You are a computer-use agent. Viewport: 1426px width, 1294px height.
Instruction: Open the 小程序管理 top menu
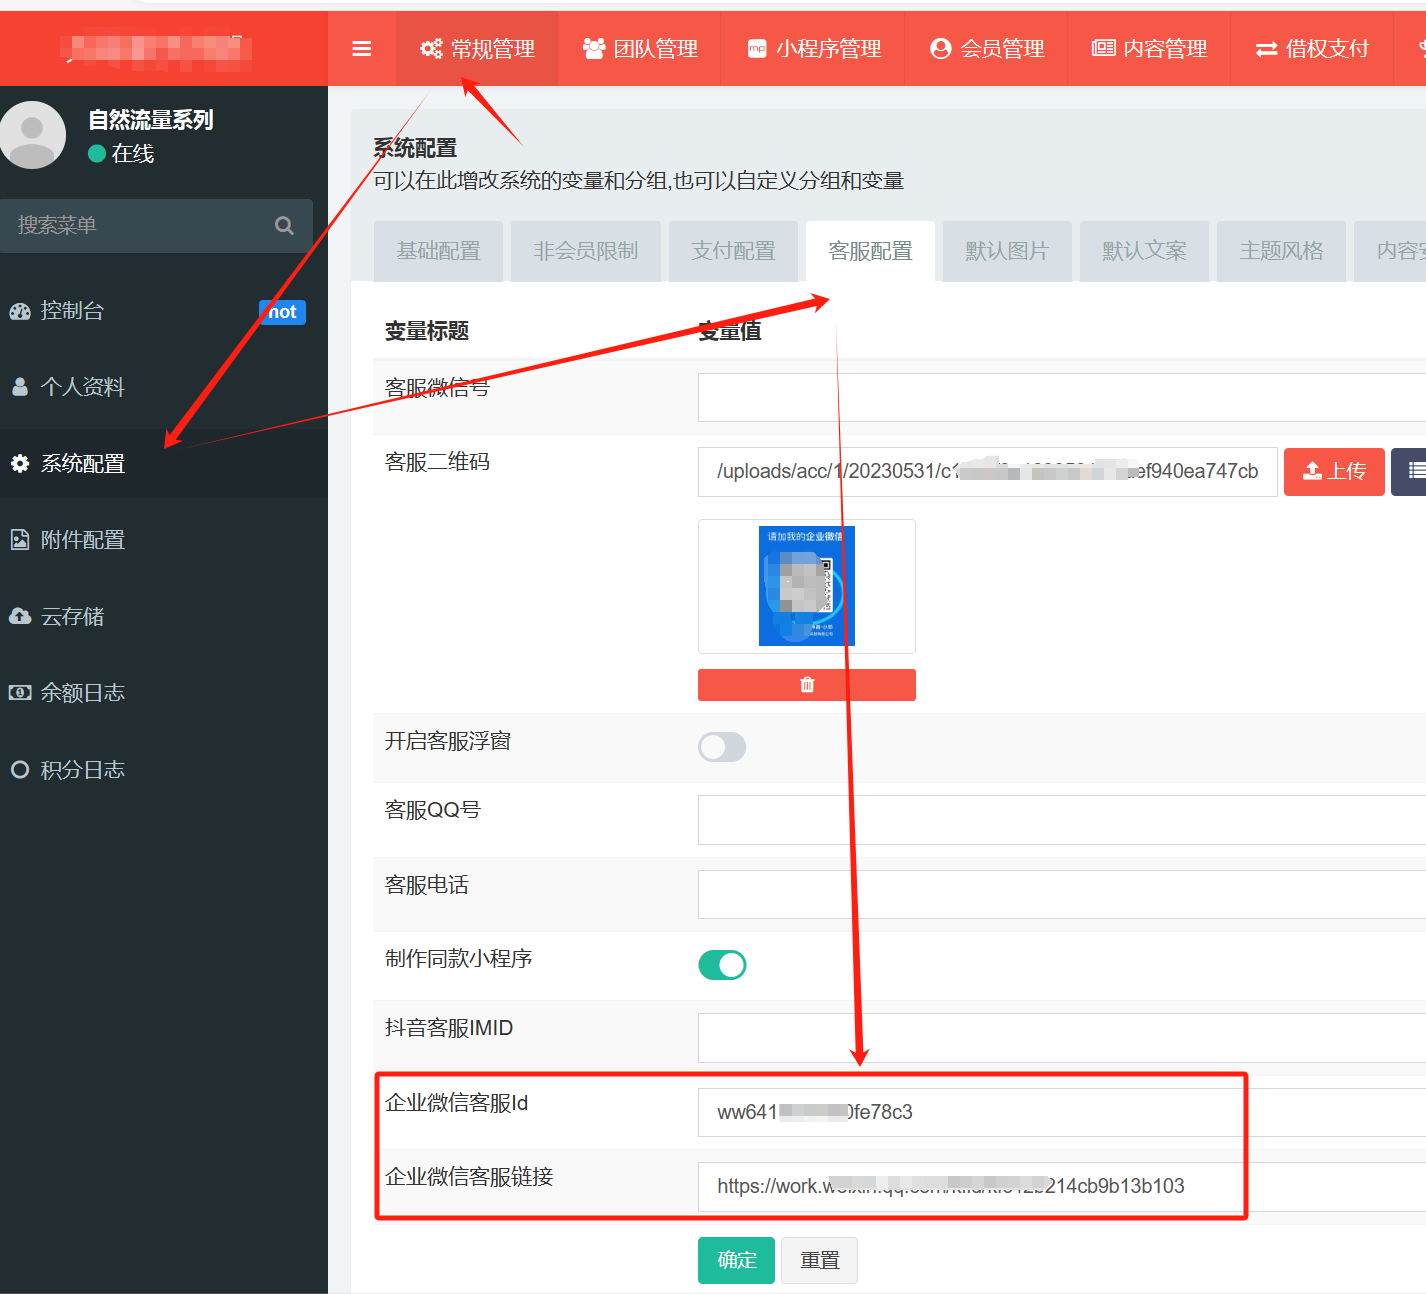[x=813, y=49]
